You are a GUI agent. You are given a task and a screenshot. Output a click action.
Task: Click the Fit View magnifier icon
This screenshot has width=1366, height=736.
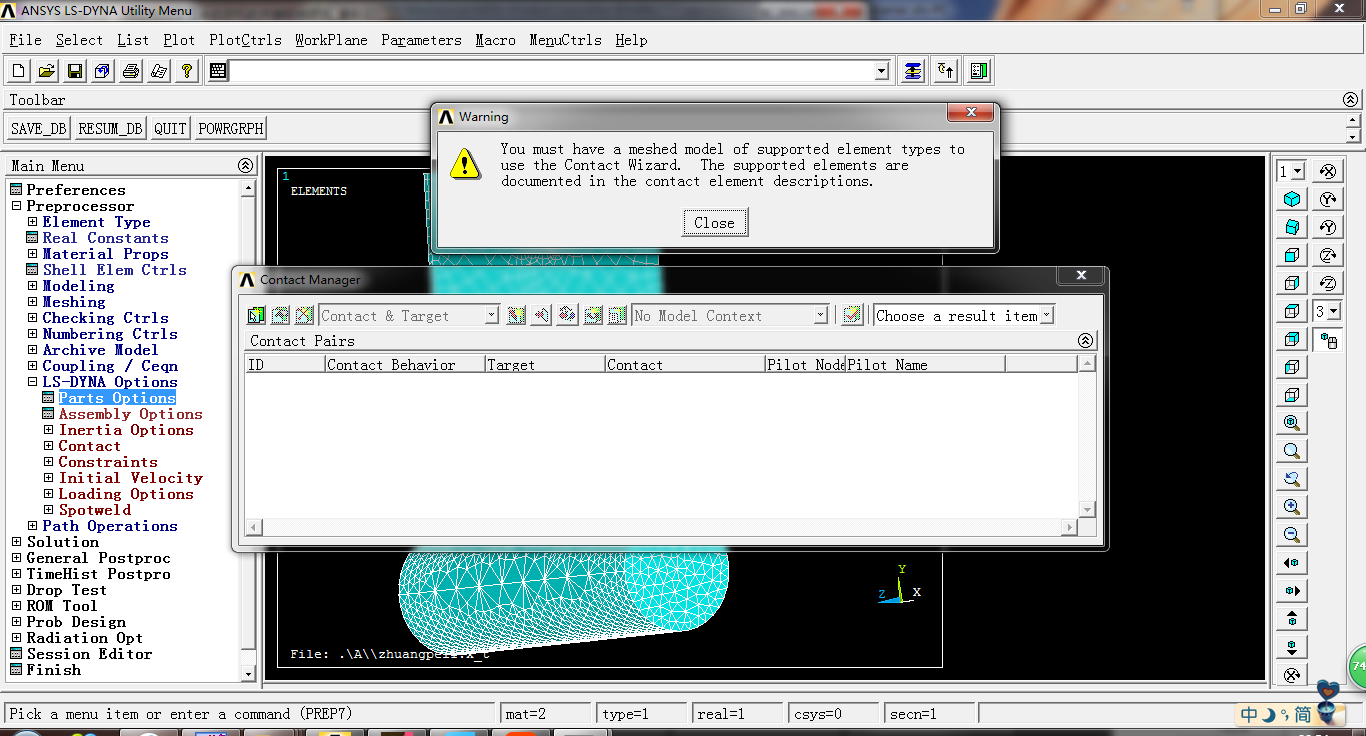point(1292,423)
